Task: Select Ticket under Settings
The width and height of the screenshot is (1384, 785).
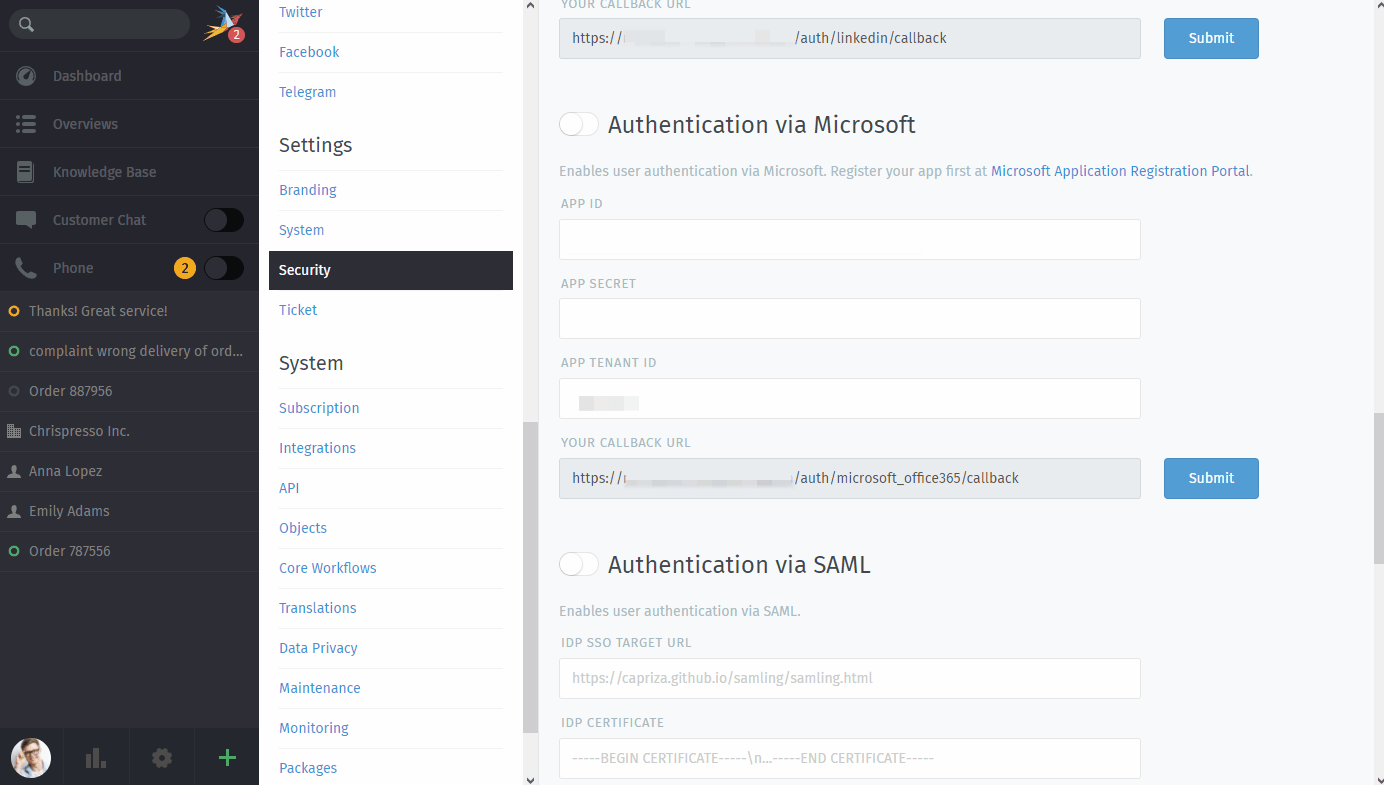Action: point(297,310)
